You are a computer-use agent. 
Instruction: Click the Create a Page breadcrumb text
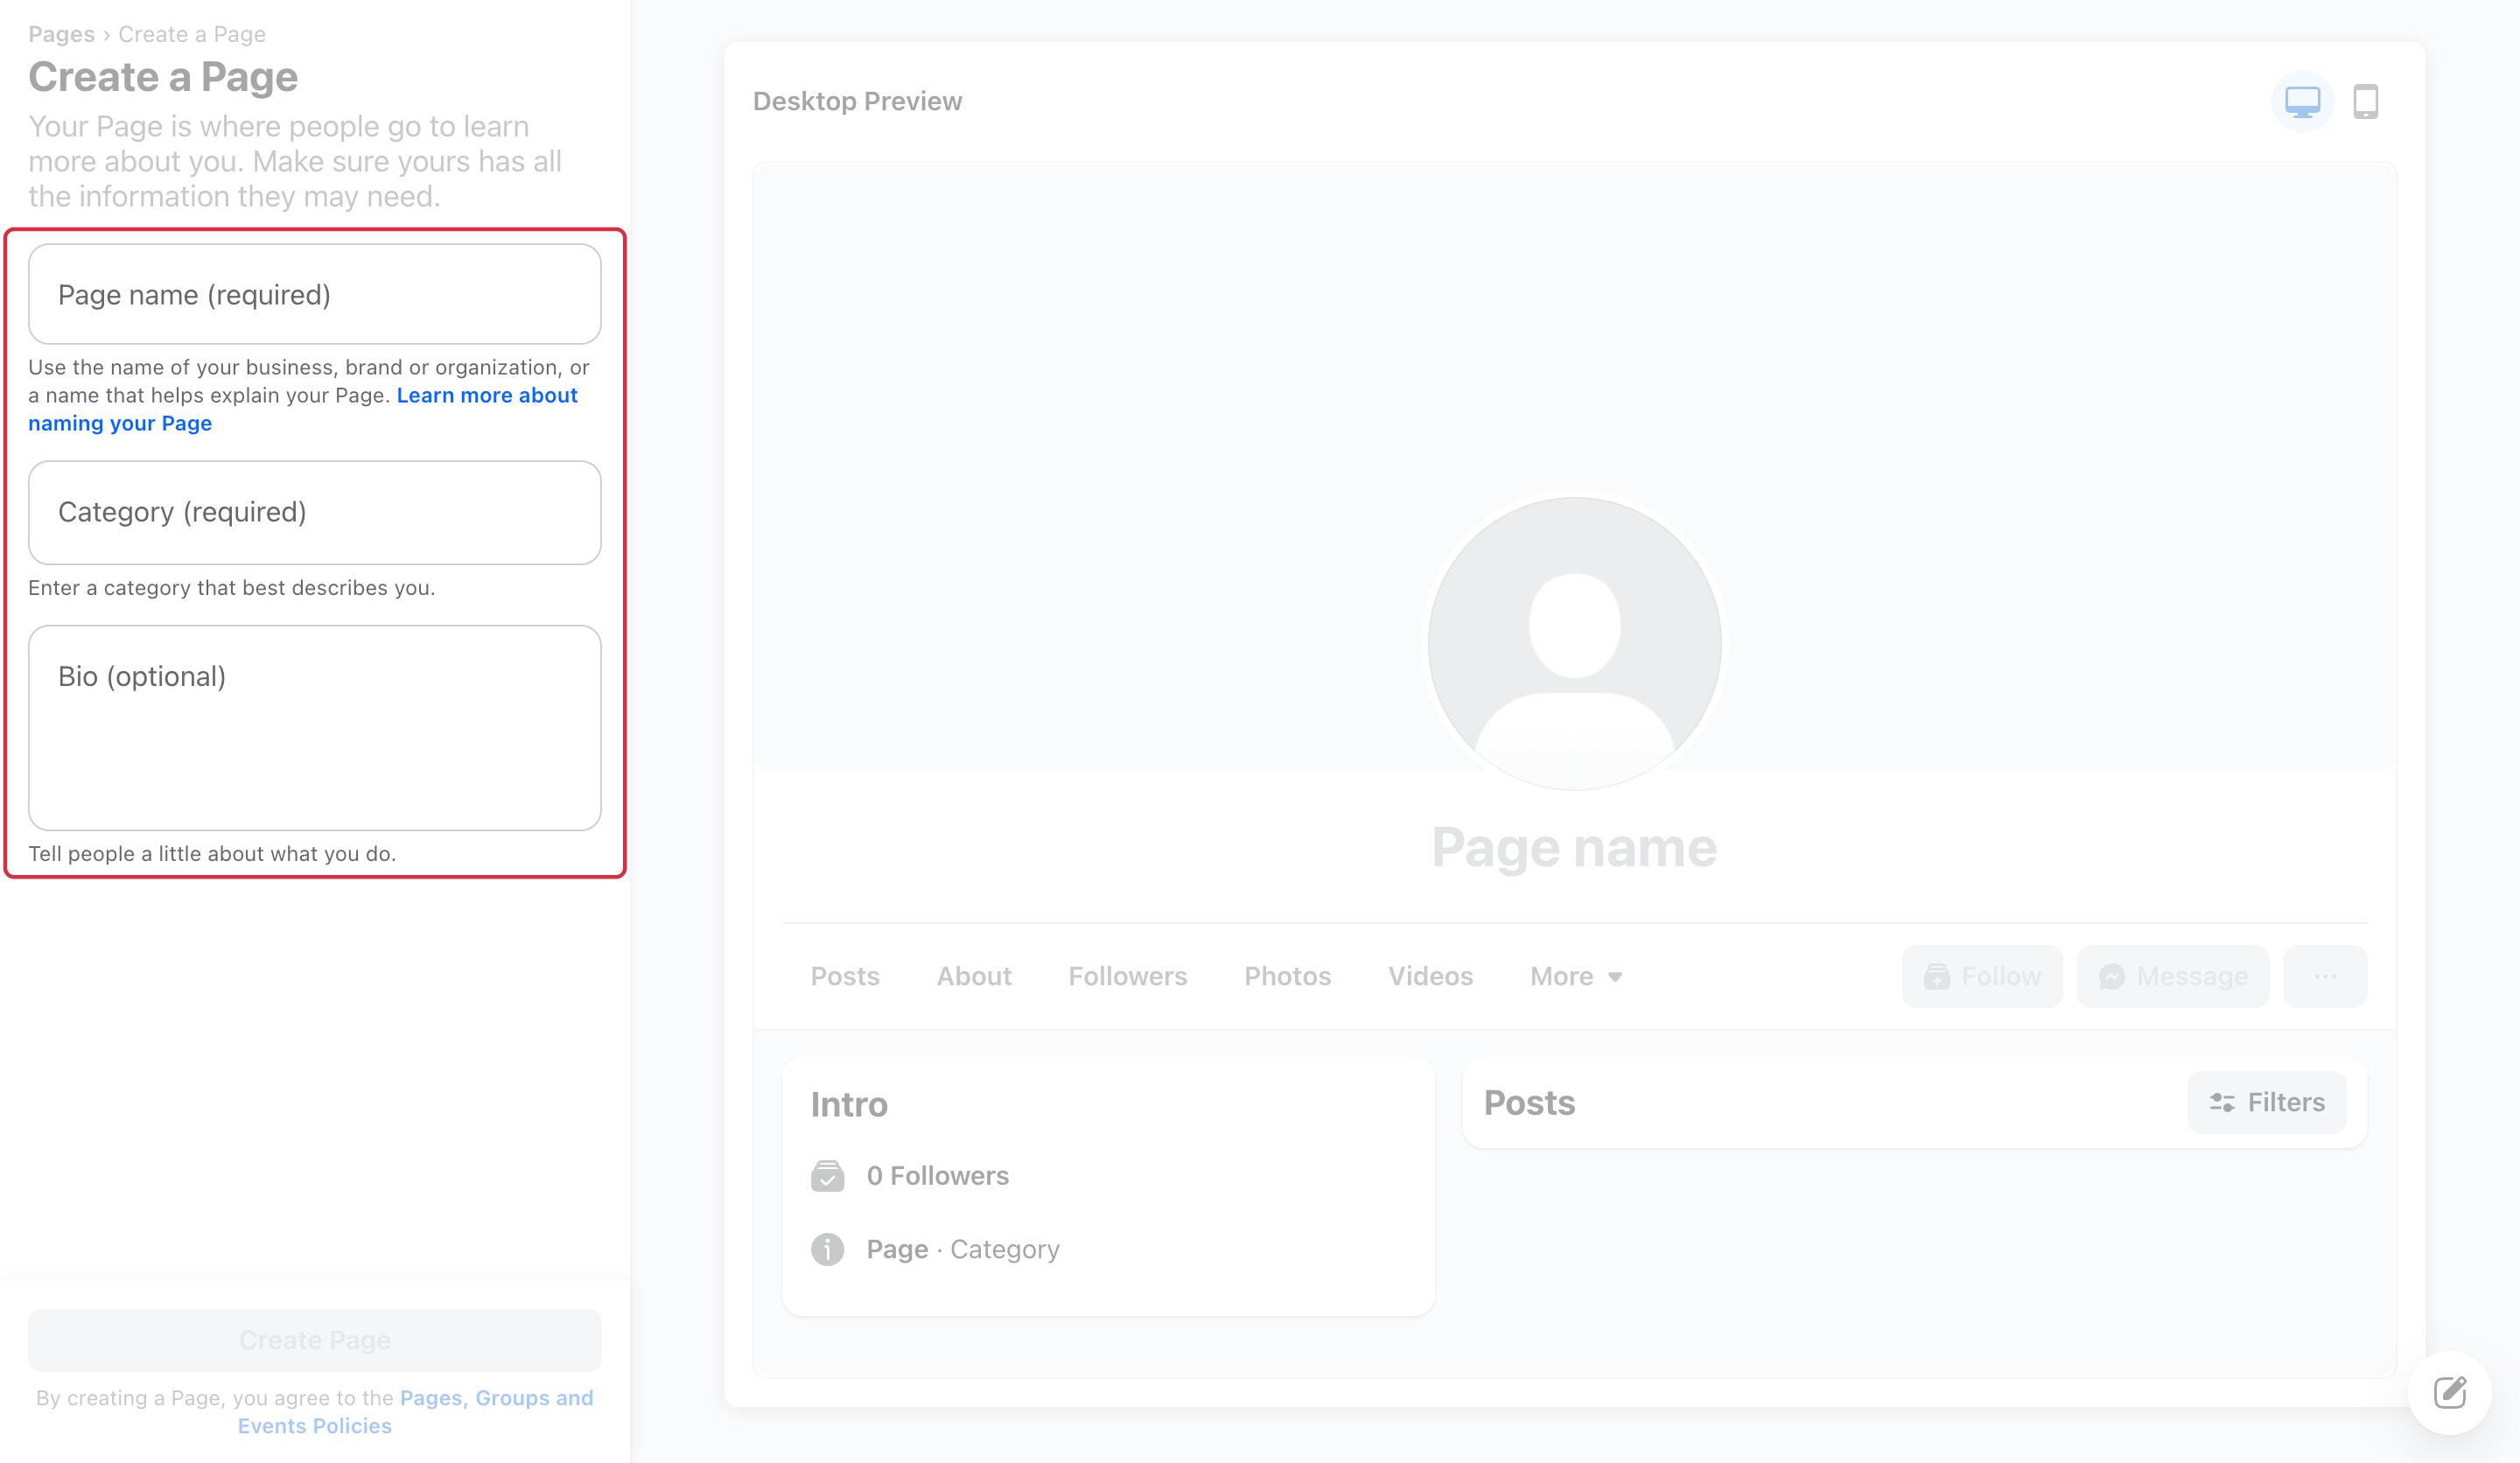pyautogui.click(x=192, y=34)
